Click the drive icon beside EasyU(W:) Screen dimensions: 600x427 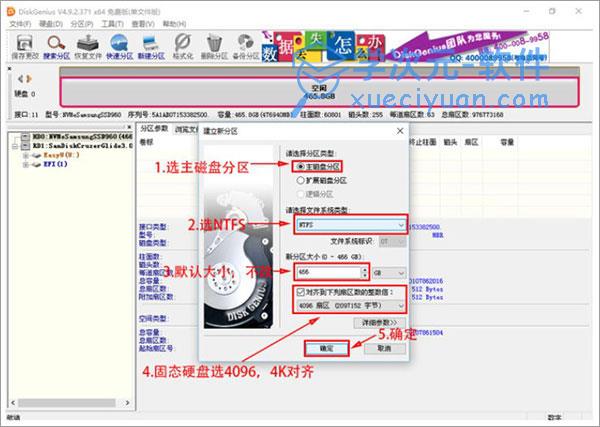[x=36, y=155]
